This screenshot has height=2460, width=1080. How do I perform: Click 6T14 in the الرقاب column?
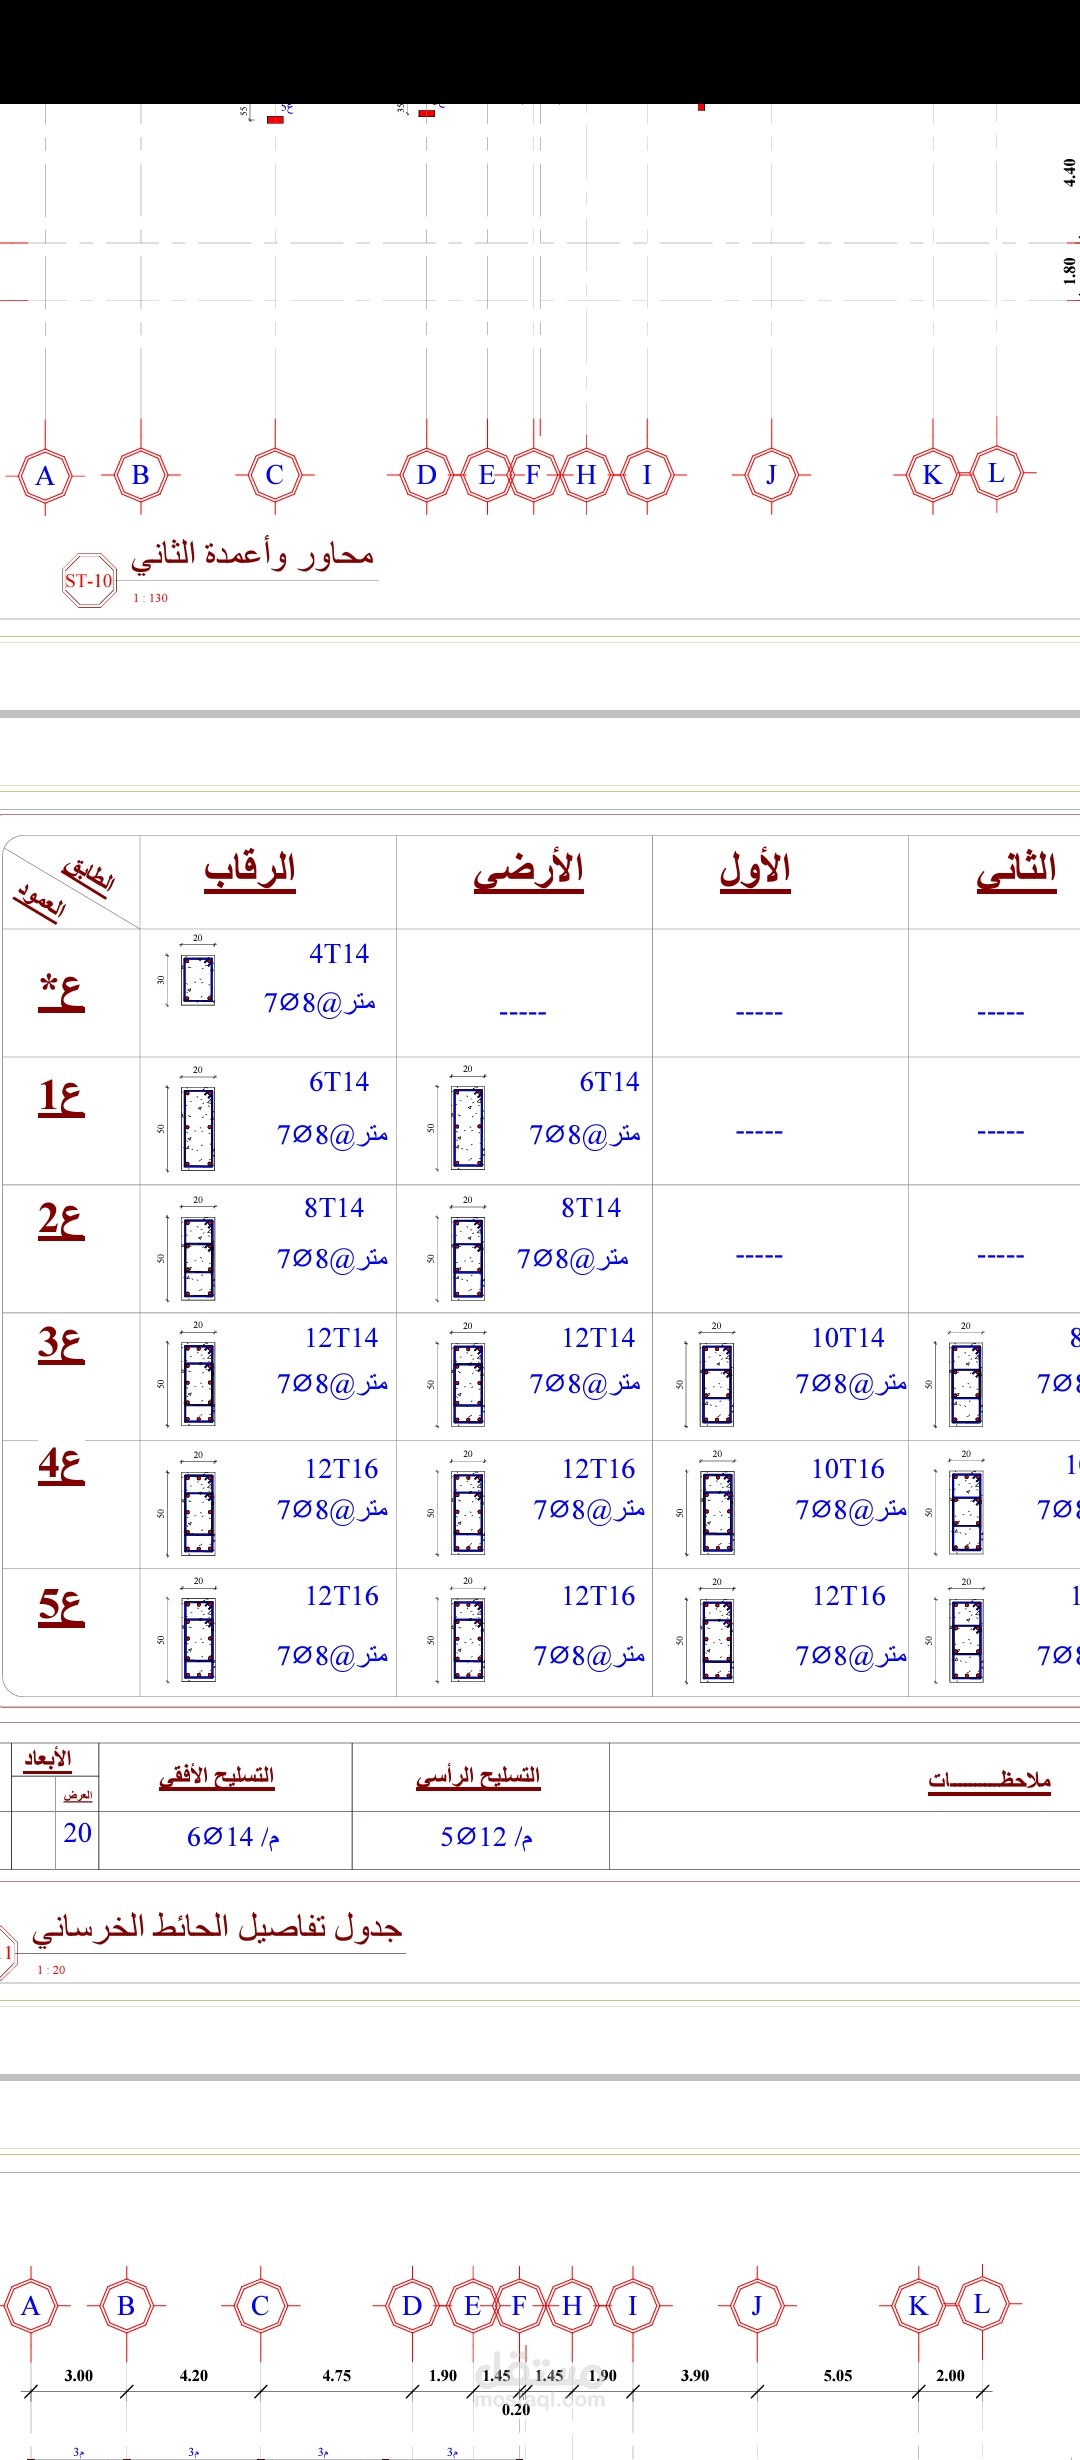tap(339, 1082)
